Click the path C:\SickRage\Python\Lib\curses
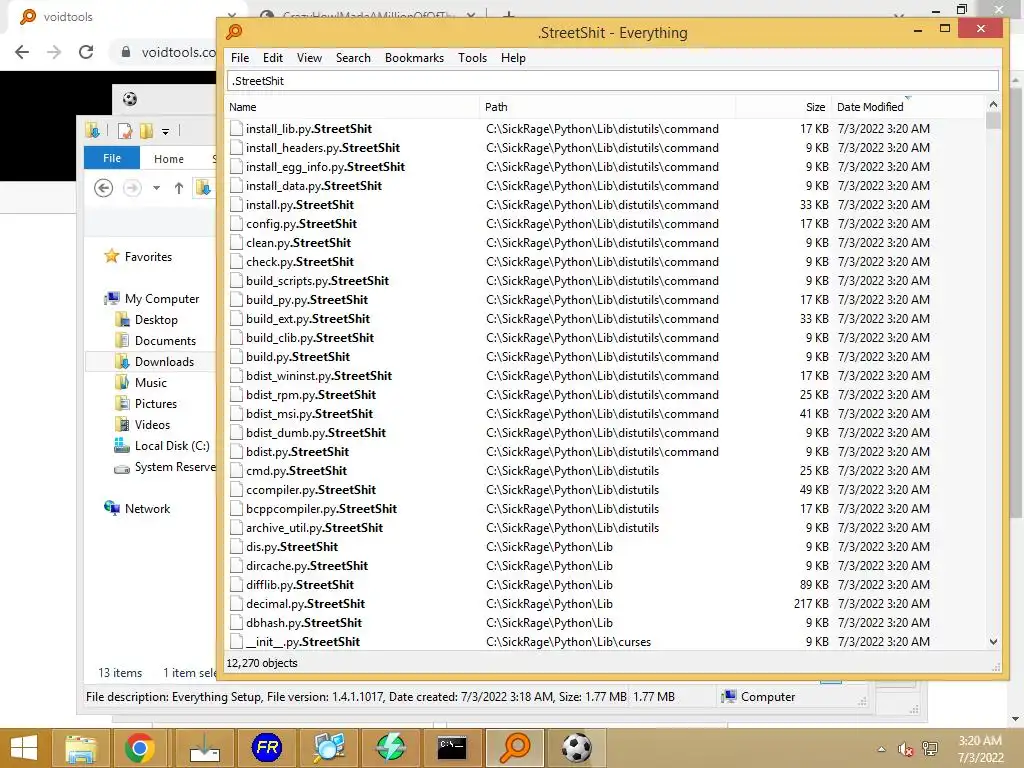The image size is (1024, 768). [x=568, y=642]
